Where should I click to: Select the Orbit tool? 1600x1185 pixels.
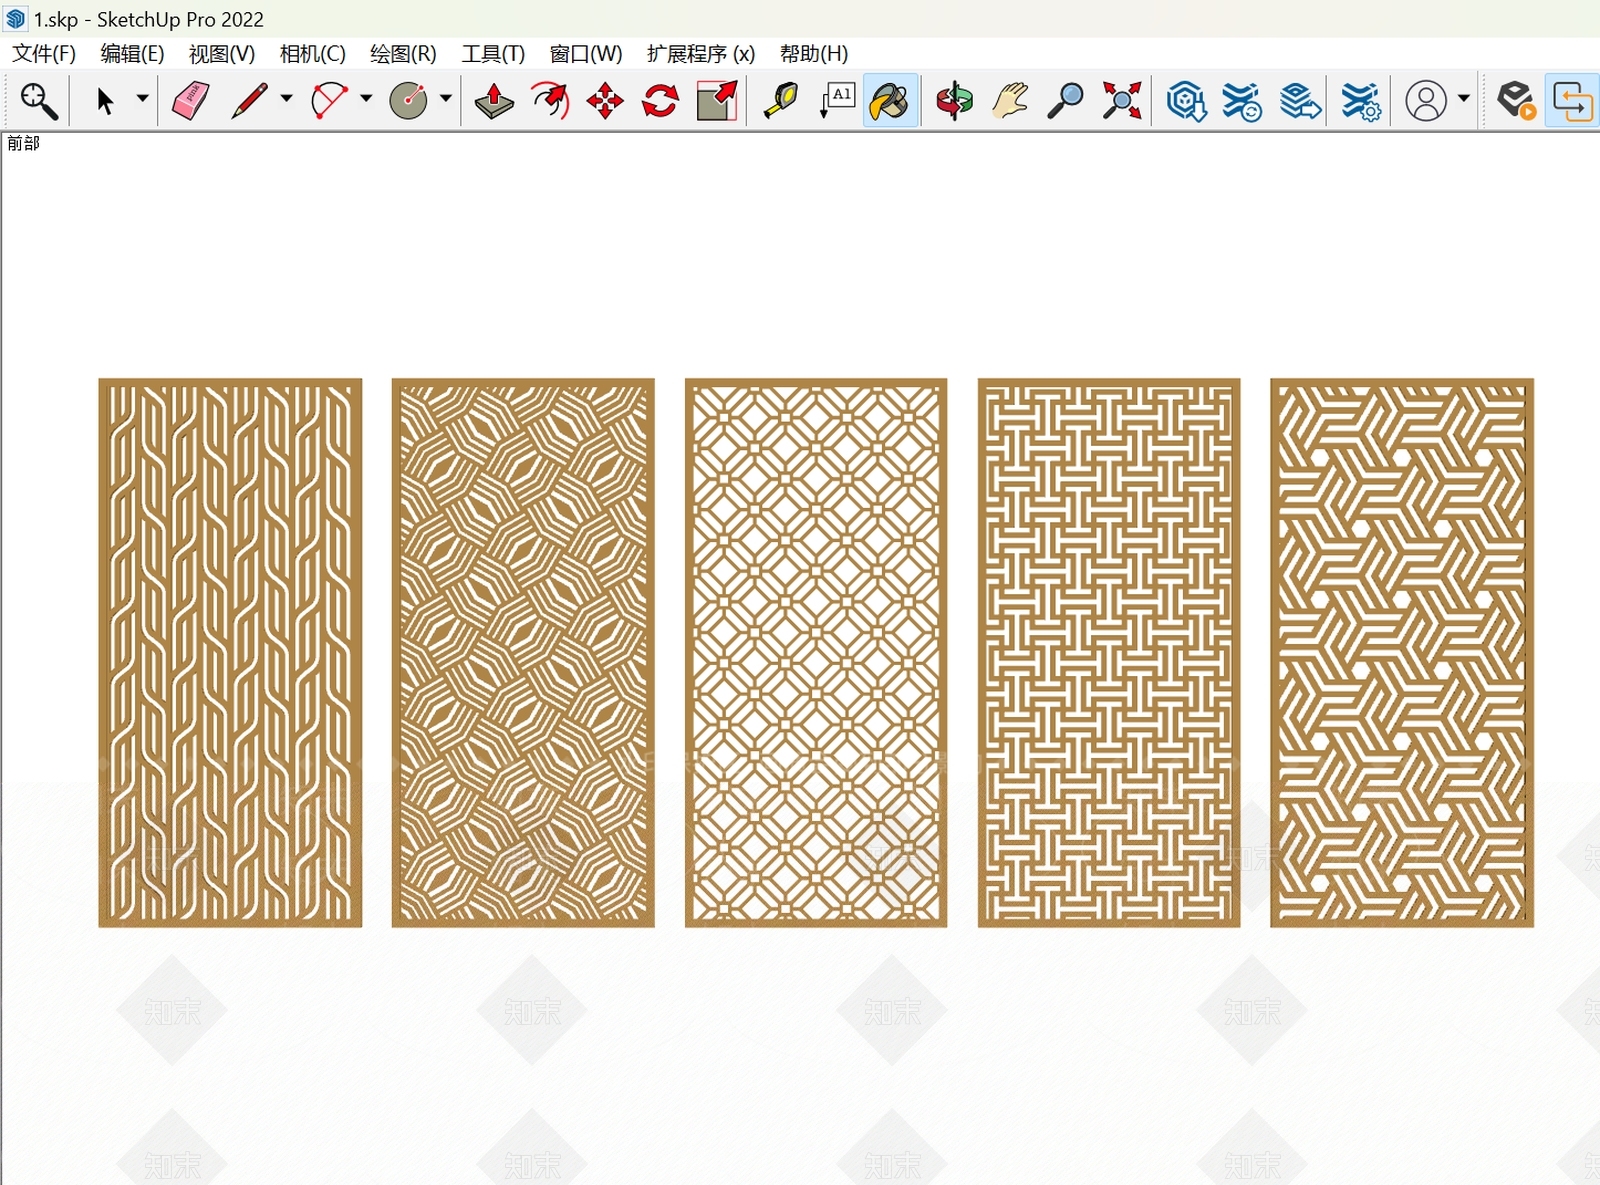coord(955,101)
